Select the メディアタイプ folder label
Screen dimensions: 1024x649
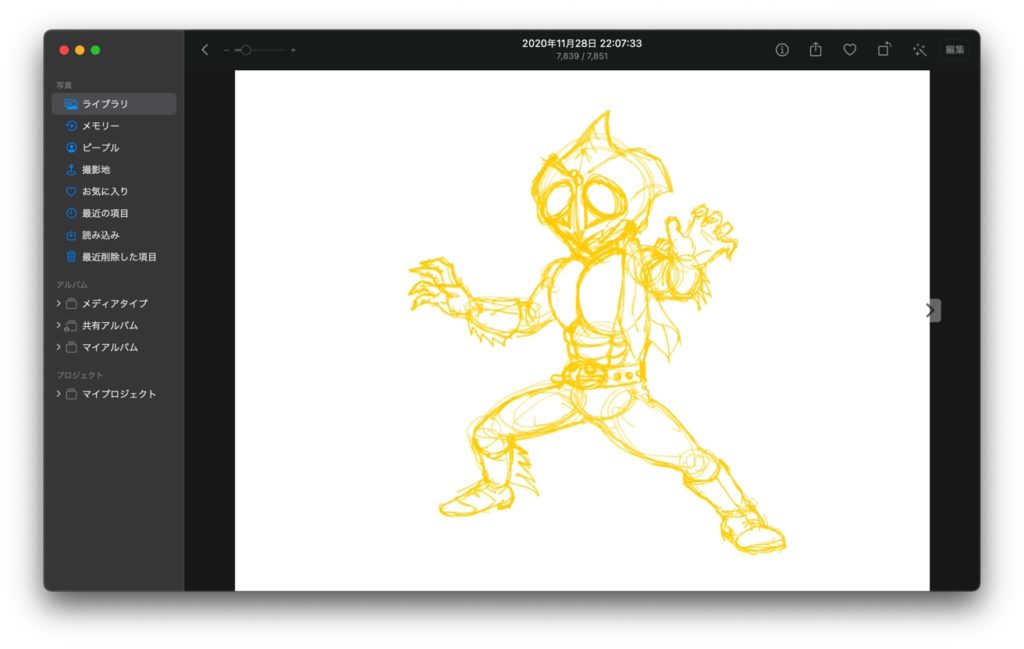tap(114, 304)
